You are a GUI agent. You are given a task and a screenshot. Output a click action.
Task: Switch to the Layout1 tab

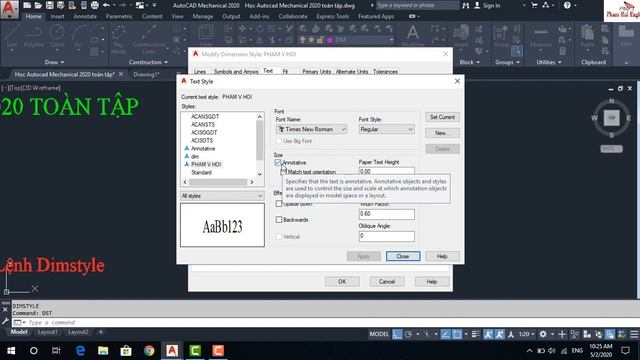tap(47, 332)
